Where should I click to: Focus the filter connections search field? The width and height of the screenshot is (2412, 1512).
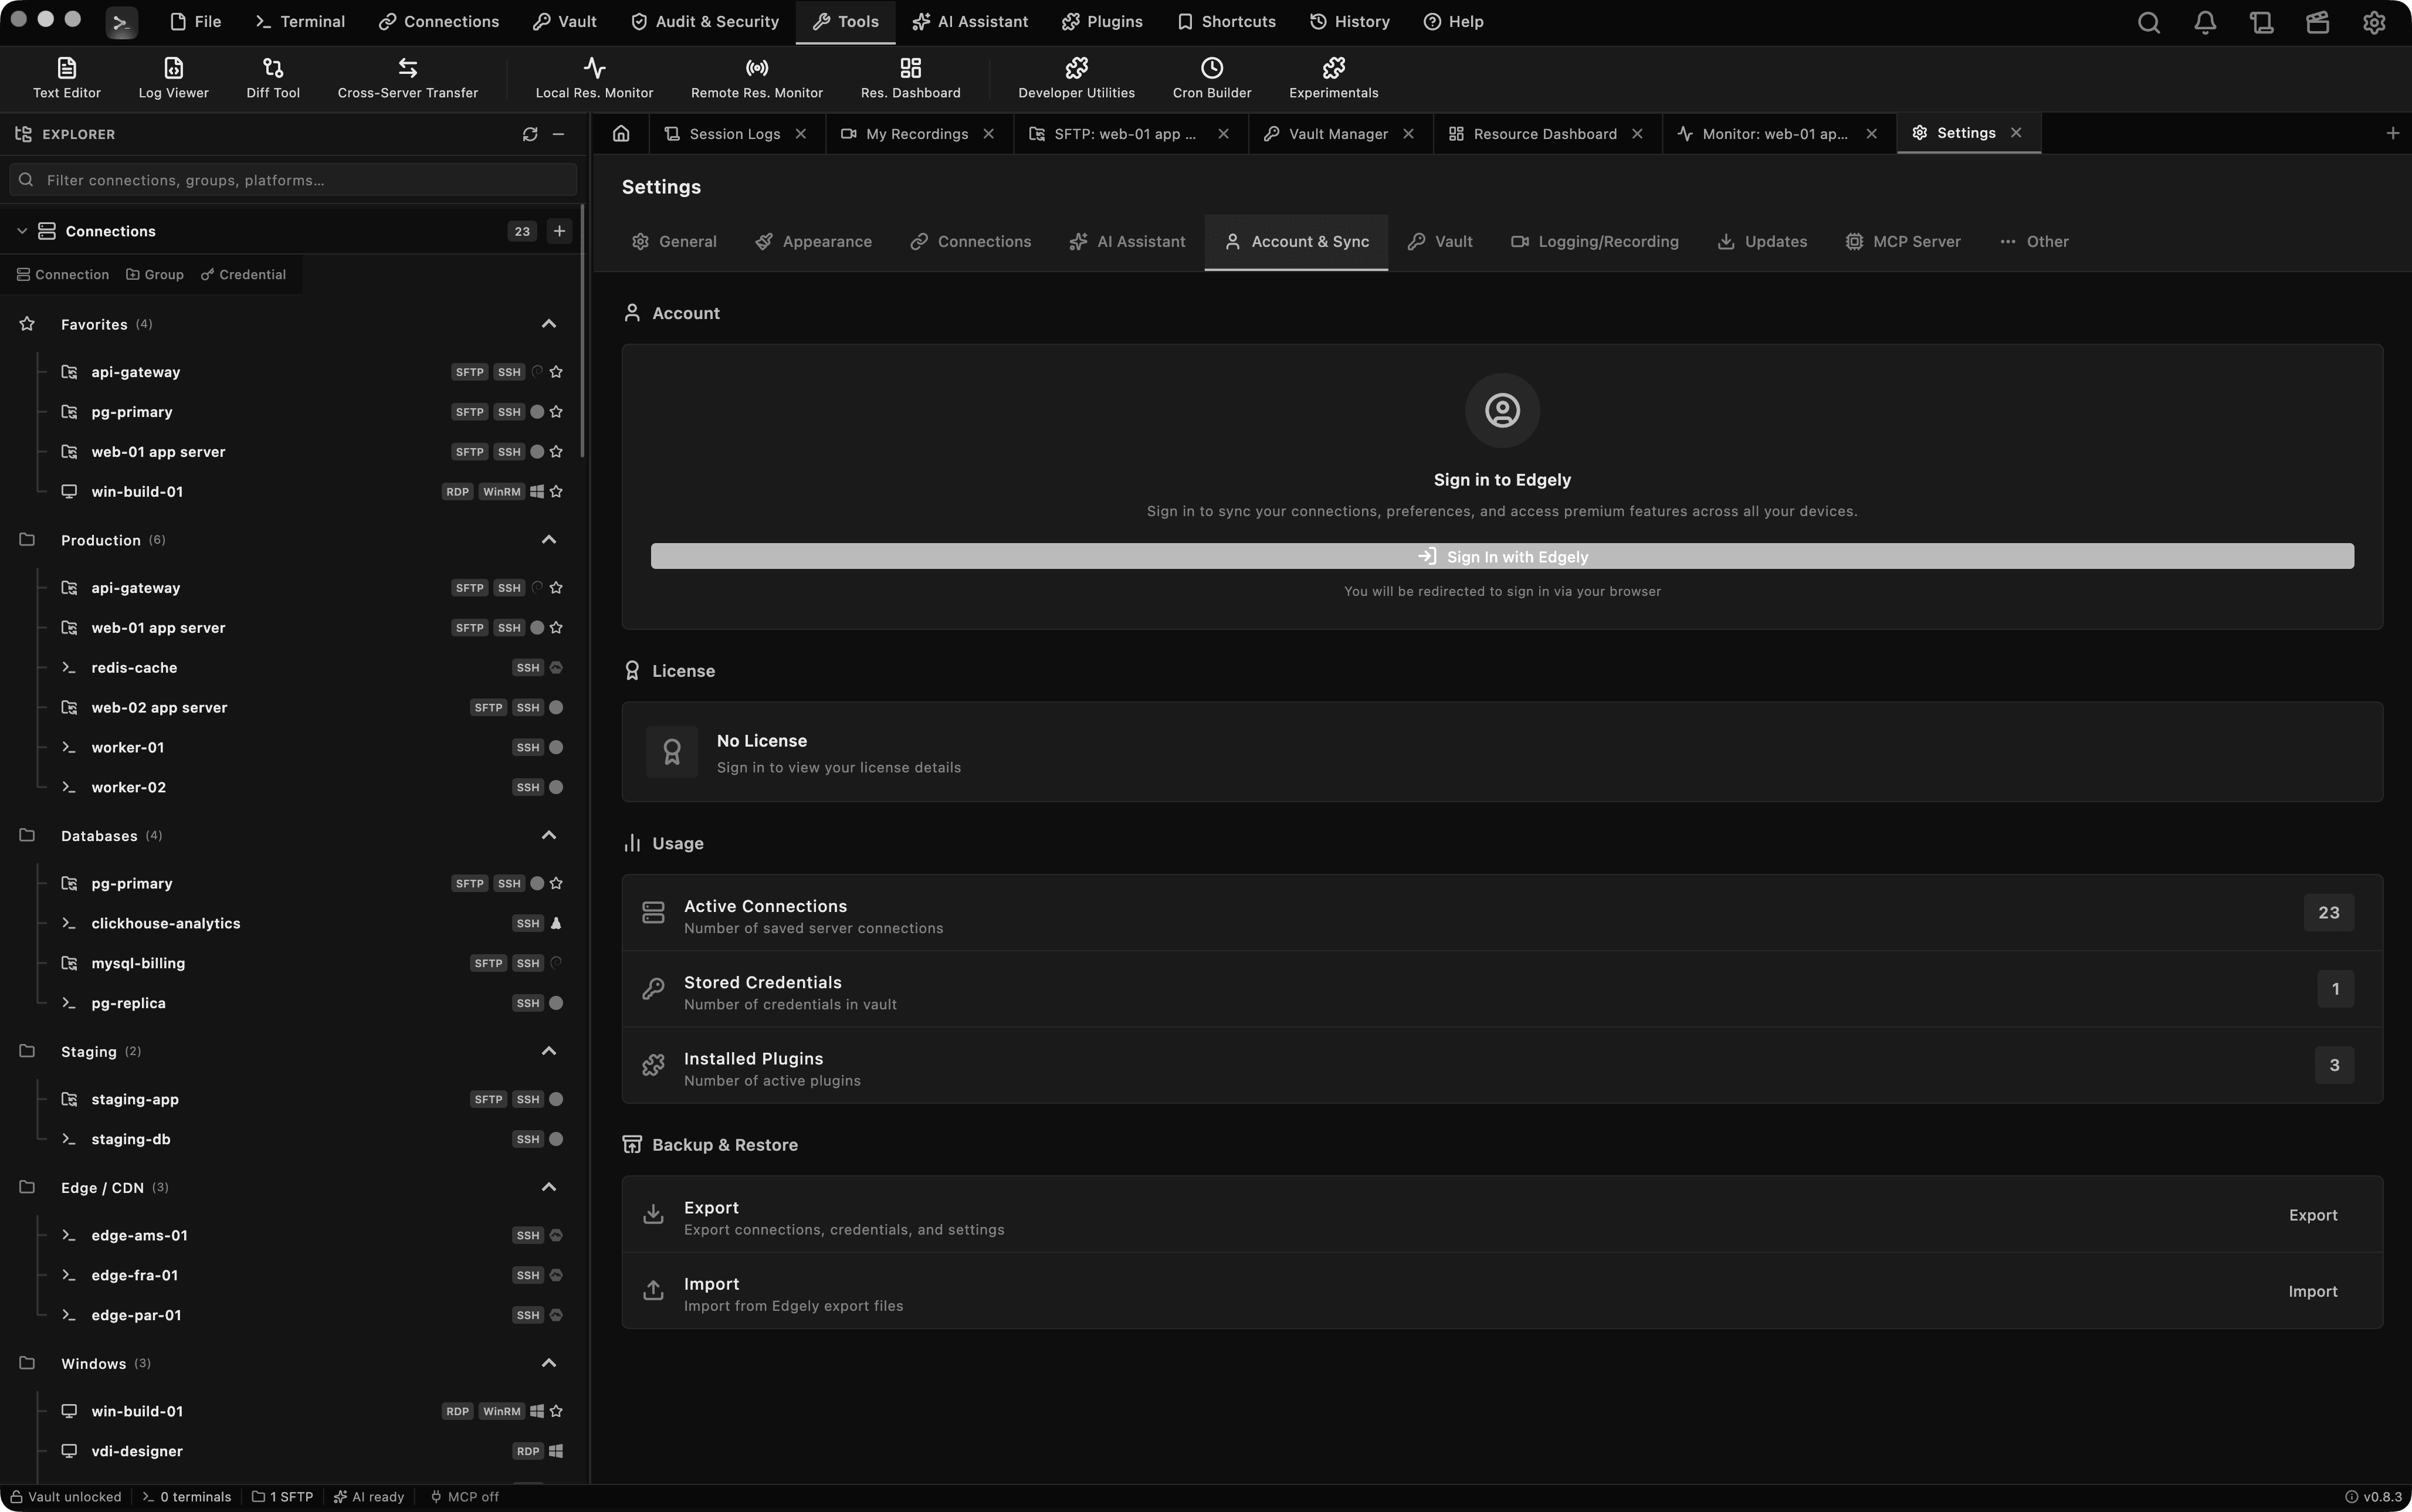[293, 180]
